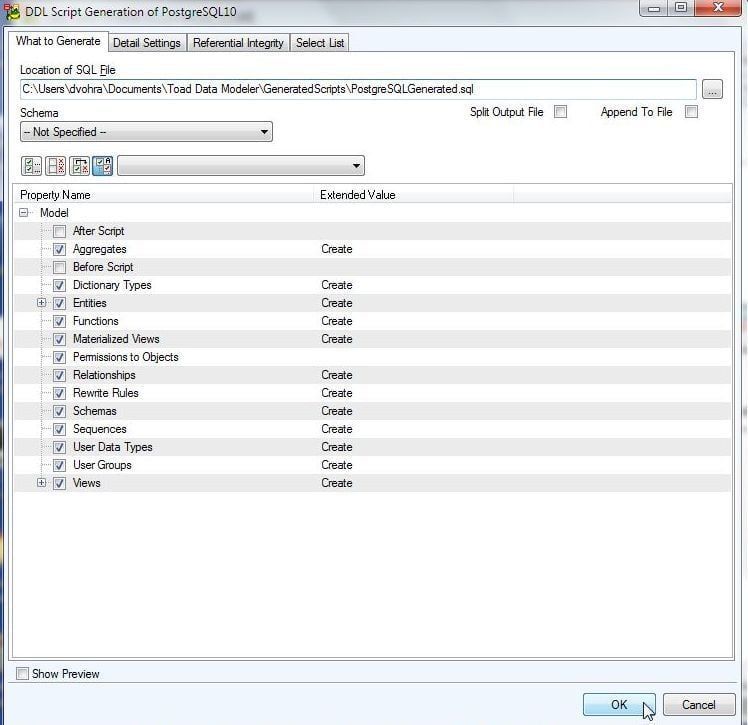The image size is (748, 725).
Task: Uncheck the User Groups checkbox
Action: pyautogui.click(x=59, y=466)
